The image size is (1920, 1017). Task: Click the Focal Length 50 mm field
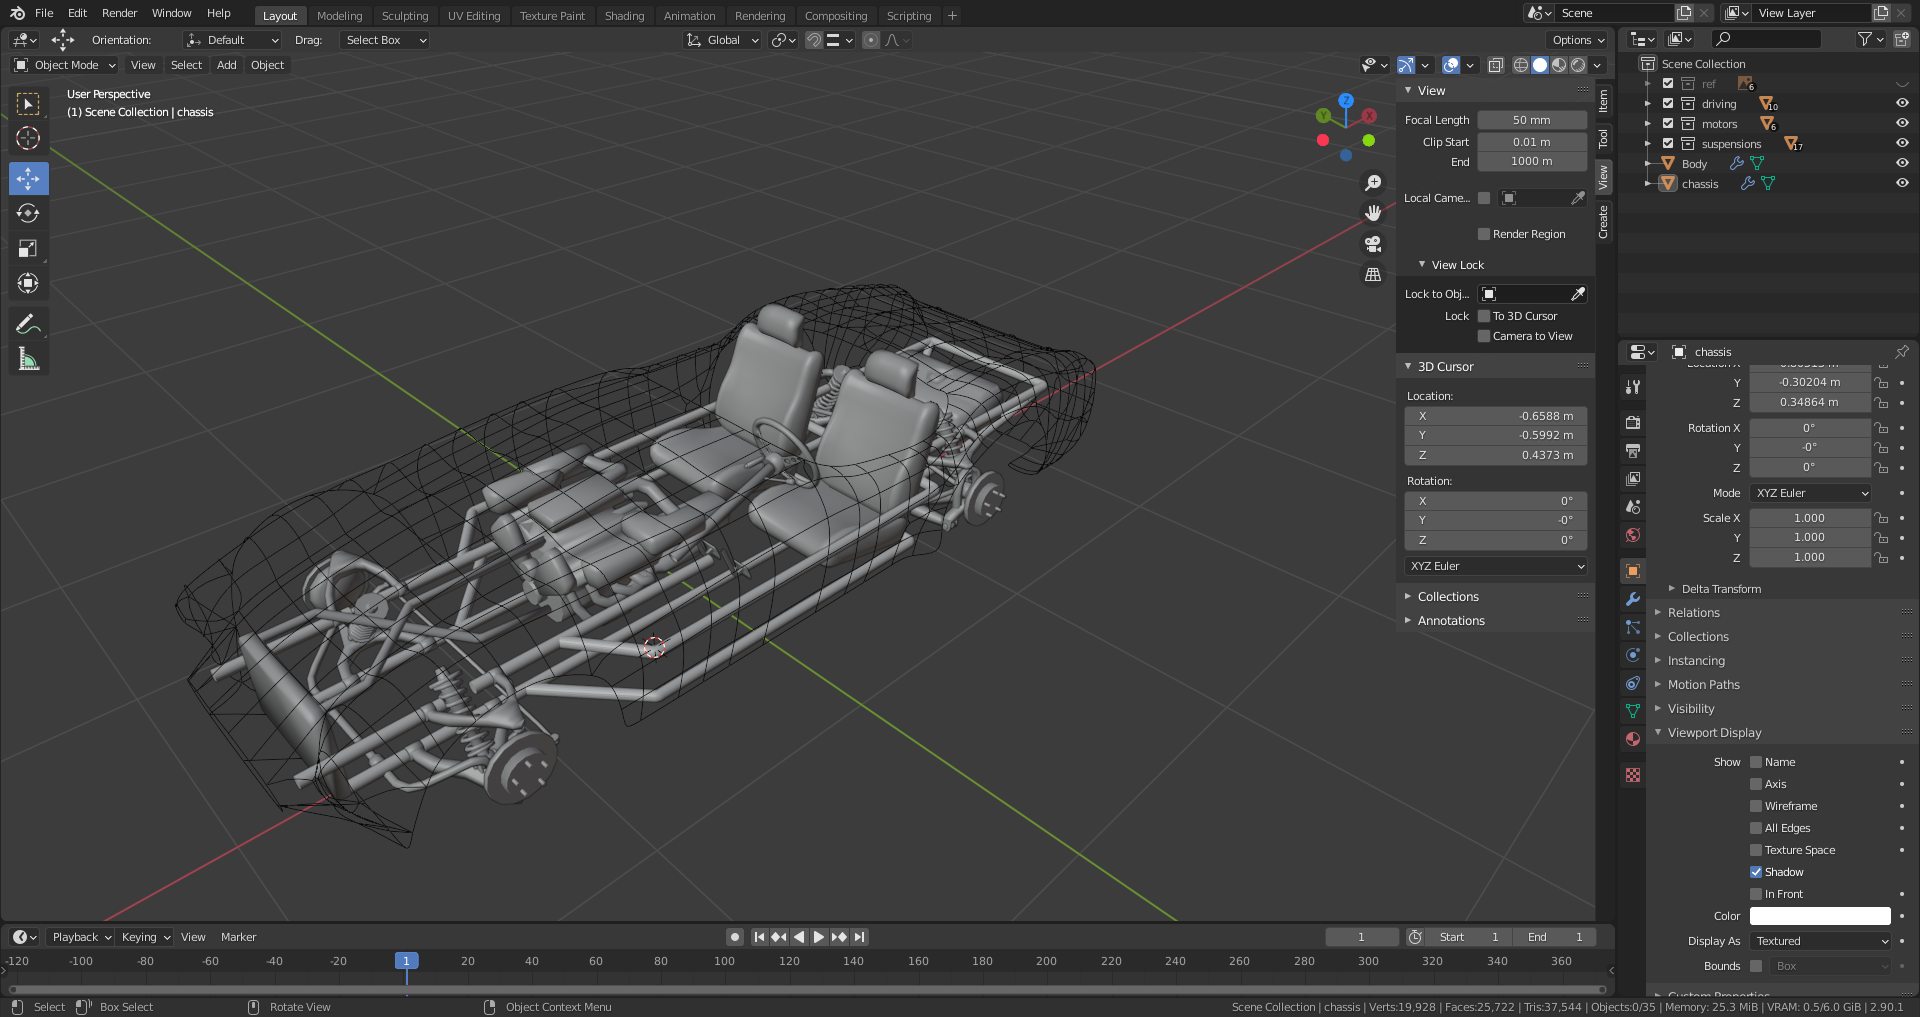1531,120
